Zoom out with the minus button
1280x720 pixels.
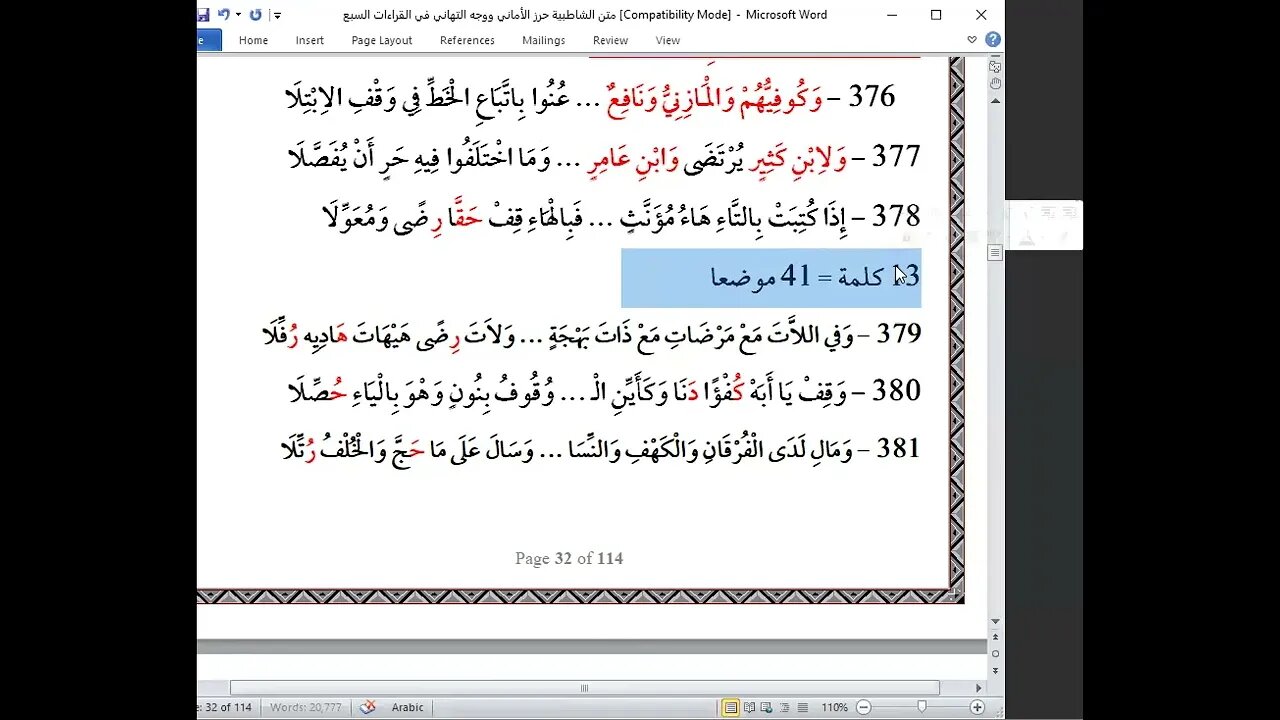tap(864, 707)
